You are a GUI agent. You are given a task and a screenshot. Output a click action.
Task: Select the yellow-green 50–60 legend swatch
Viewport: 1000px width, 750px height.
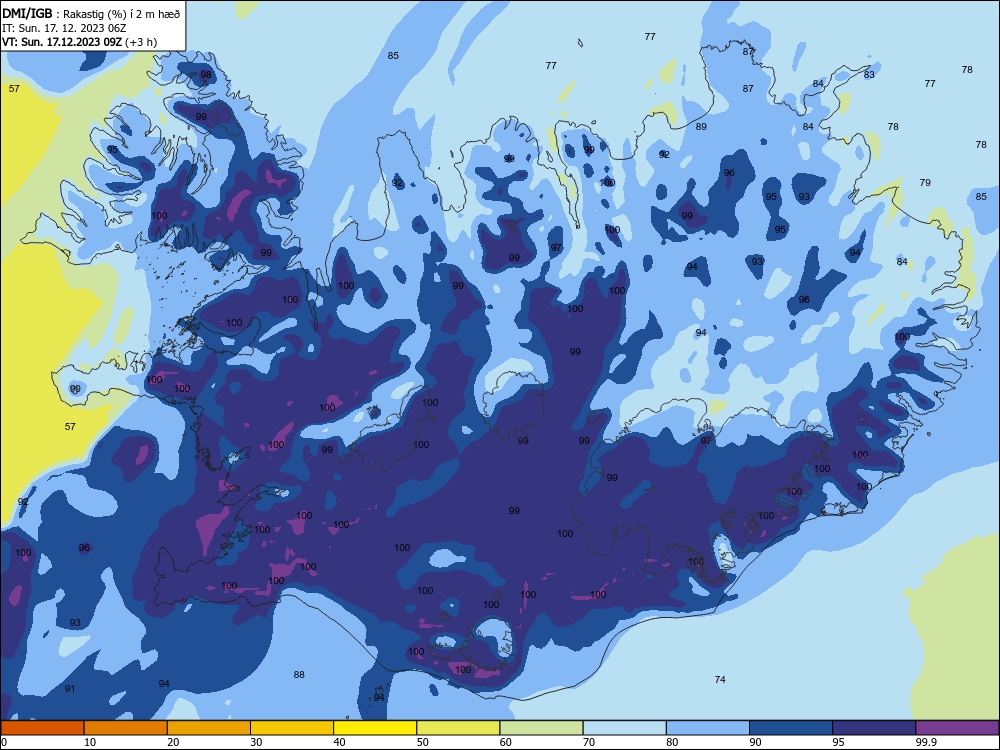458,728
